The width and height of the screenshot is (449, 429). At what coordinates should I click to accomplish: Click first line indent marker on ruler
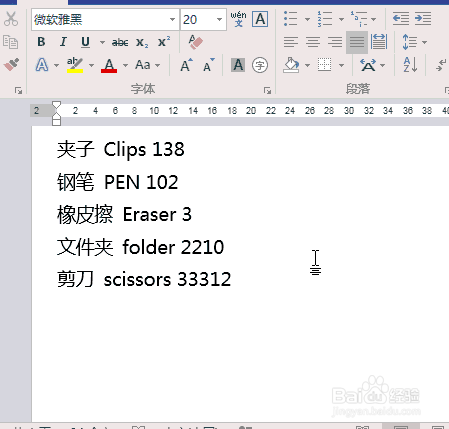point(56,106)
